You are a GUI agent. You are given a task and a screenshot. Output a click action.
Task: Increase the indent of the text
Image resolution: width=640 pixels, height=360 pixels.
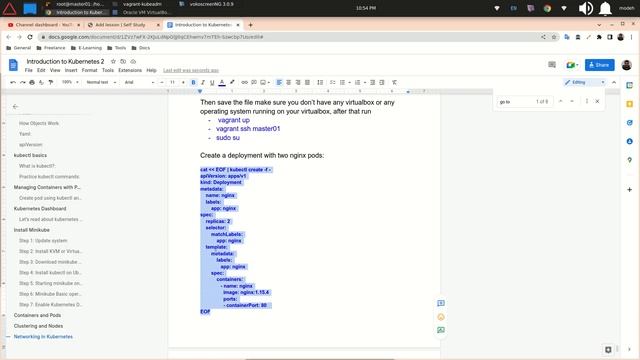pyautogui.click(x=382, y=82)
